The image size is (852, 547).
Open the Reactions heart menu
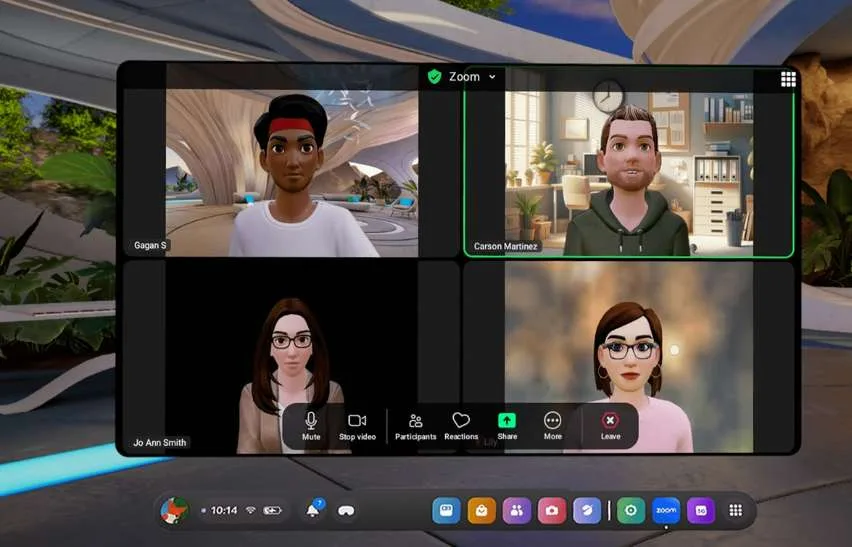click(461, 426)
